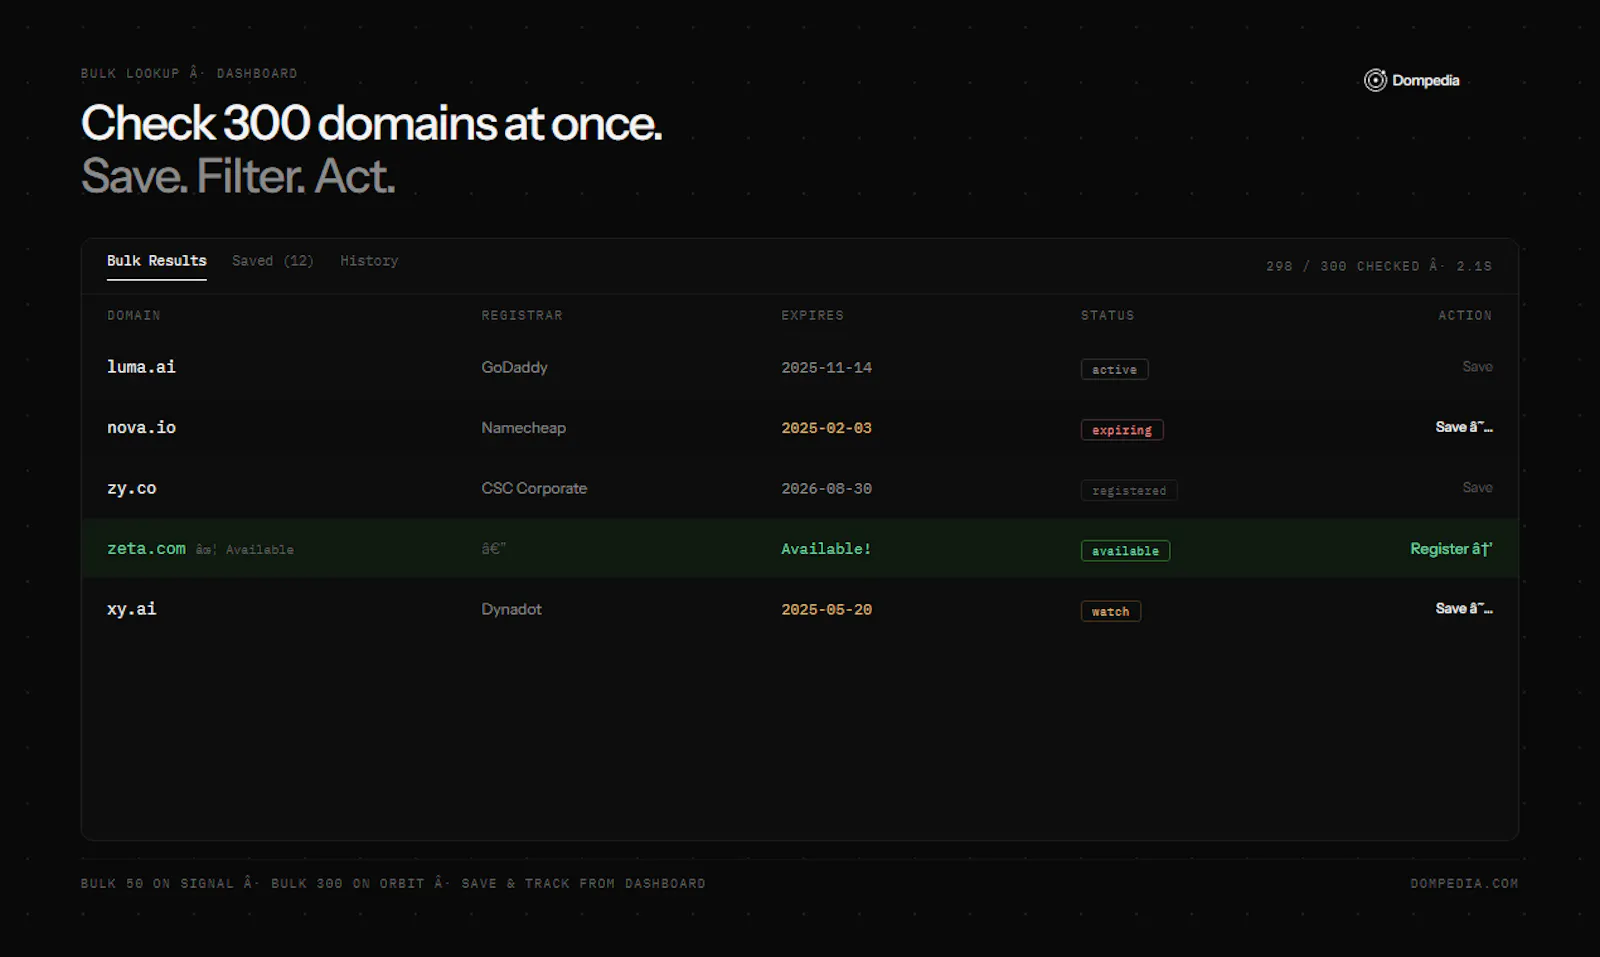The height and width of the screenshot is (957, 1600).
Task: Click the EXPIRES column header
Action: point(812,315)
